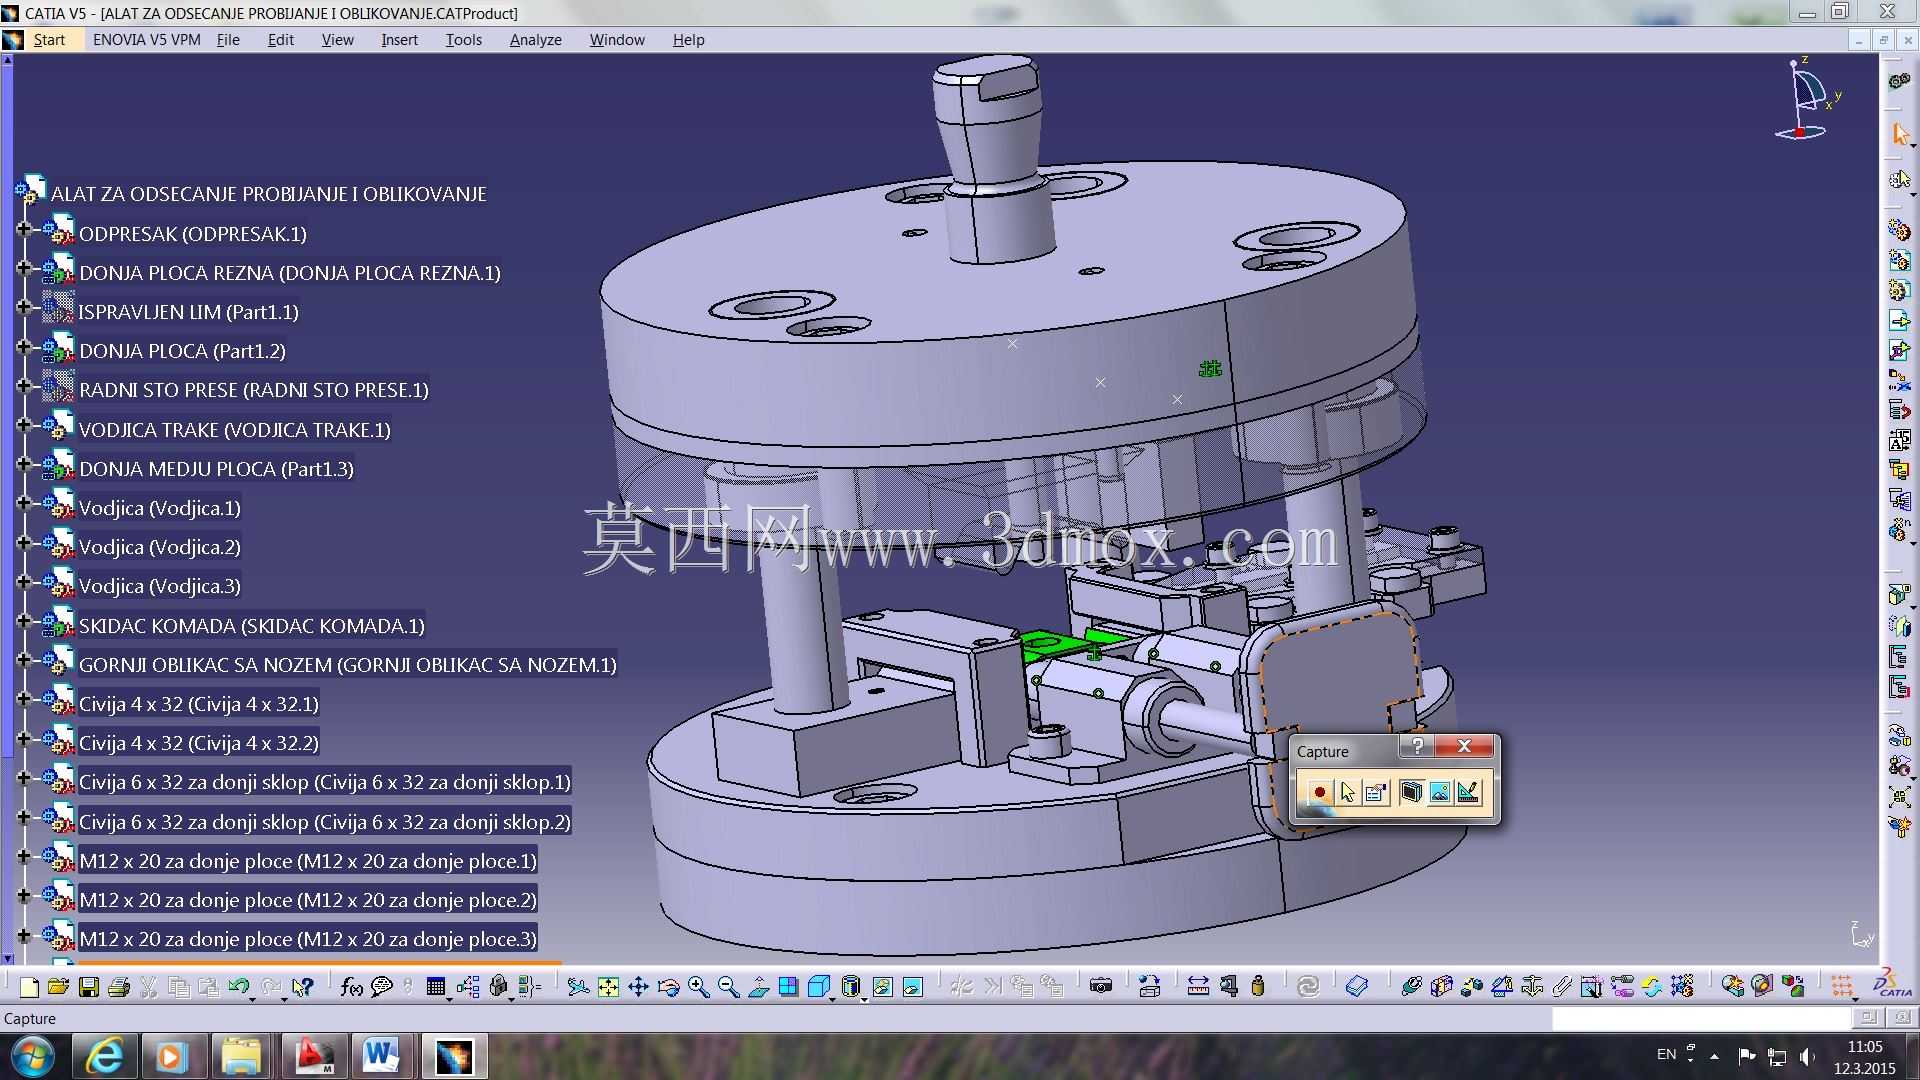Save the product with the floppy disk icon

coord(89,987)
